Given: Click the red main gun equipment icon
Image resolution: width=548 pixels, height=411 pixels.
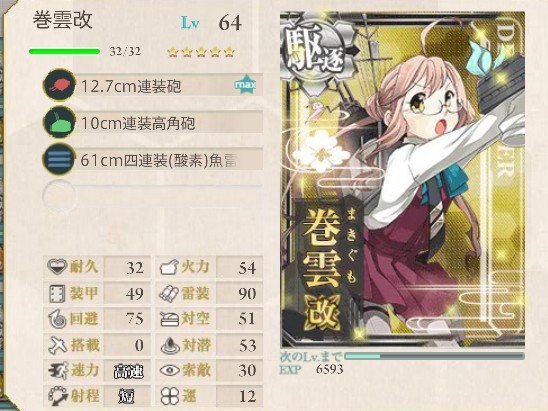Looking at the screenshot, I should coord(59,85).
